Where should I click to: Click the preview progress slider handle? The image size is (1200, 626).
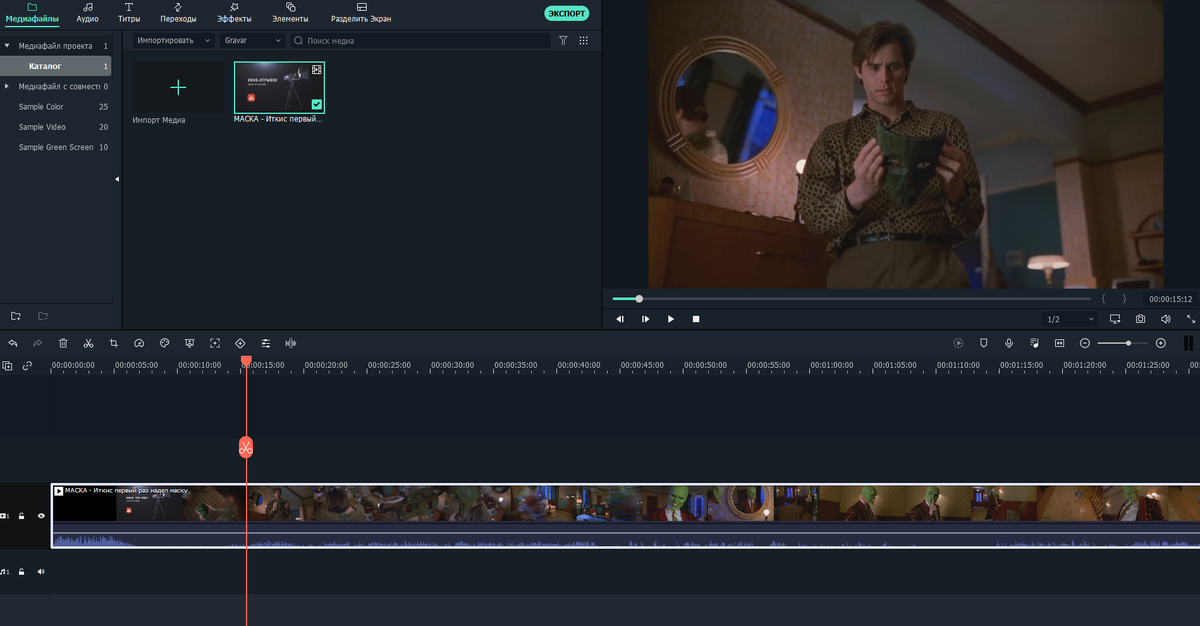639,298
